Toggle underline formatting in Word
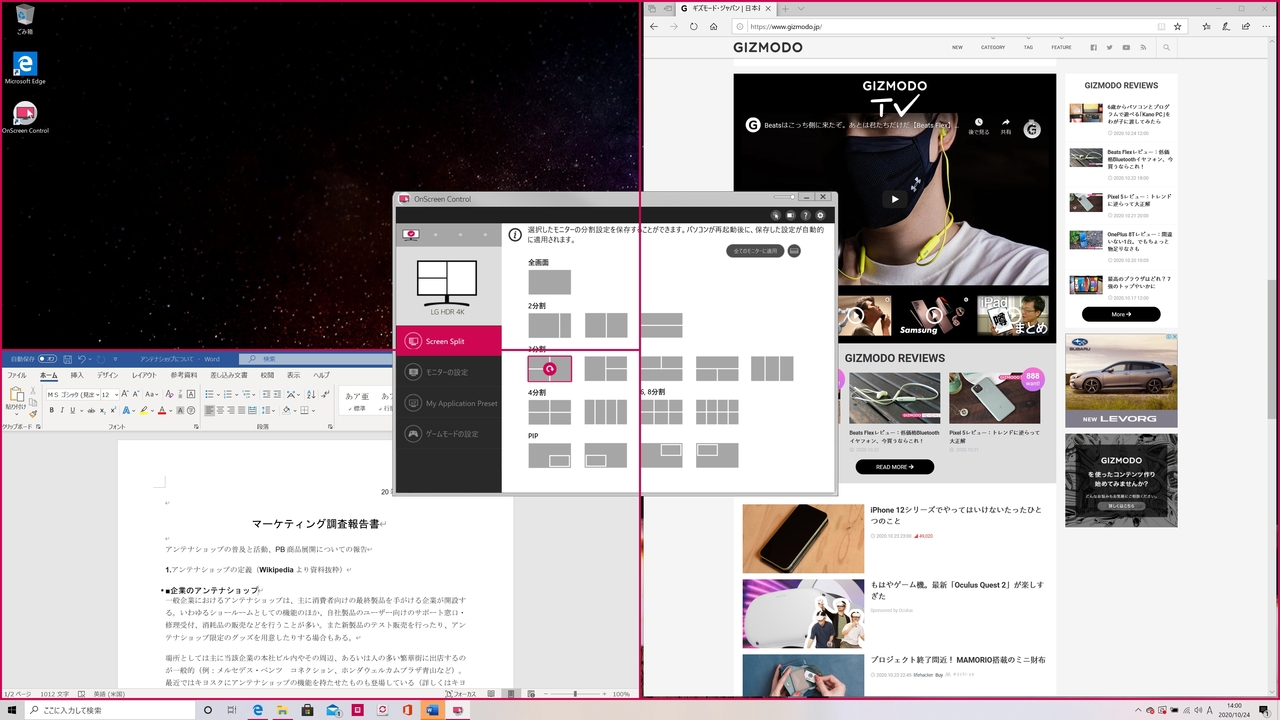Image resolution: width=1280 pixels, height=720 pixels. (72, 410)
